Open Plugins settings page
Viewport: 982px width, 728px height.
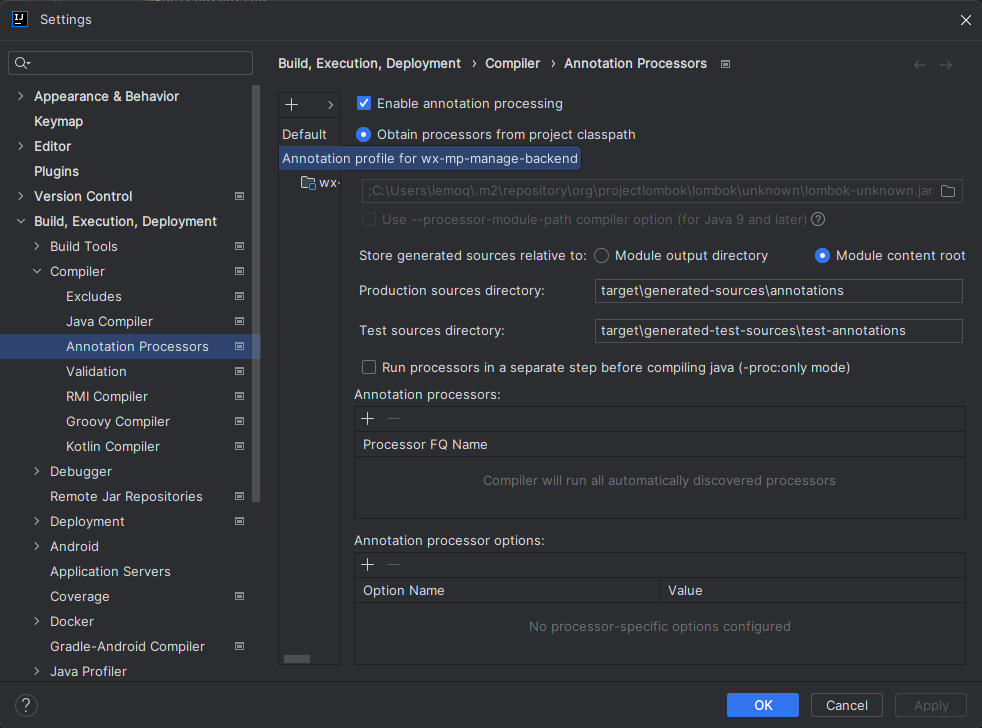coord(56,172)
